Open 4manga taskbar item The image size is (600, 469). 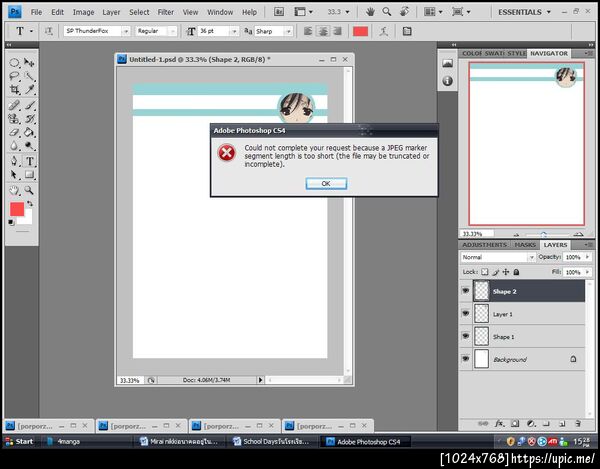(x=69, y=441)
